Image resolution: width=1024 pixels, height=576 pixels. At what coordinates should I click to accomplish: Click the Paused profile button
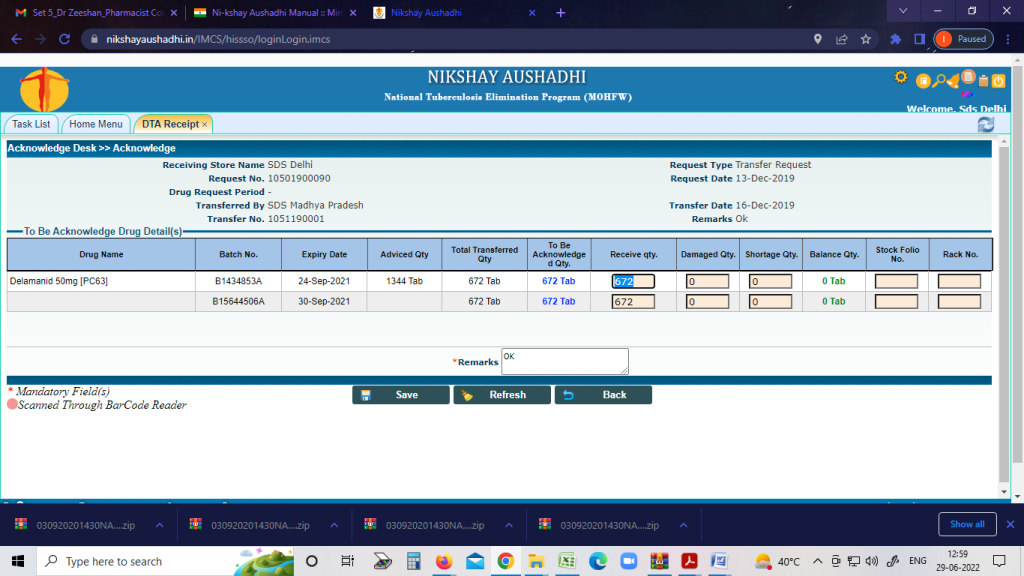point(964,39)
